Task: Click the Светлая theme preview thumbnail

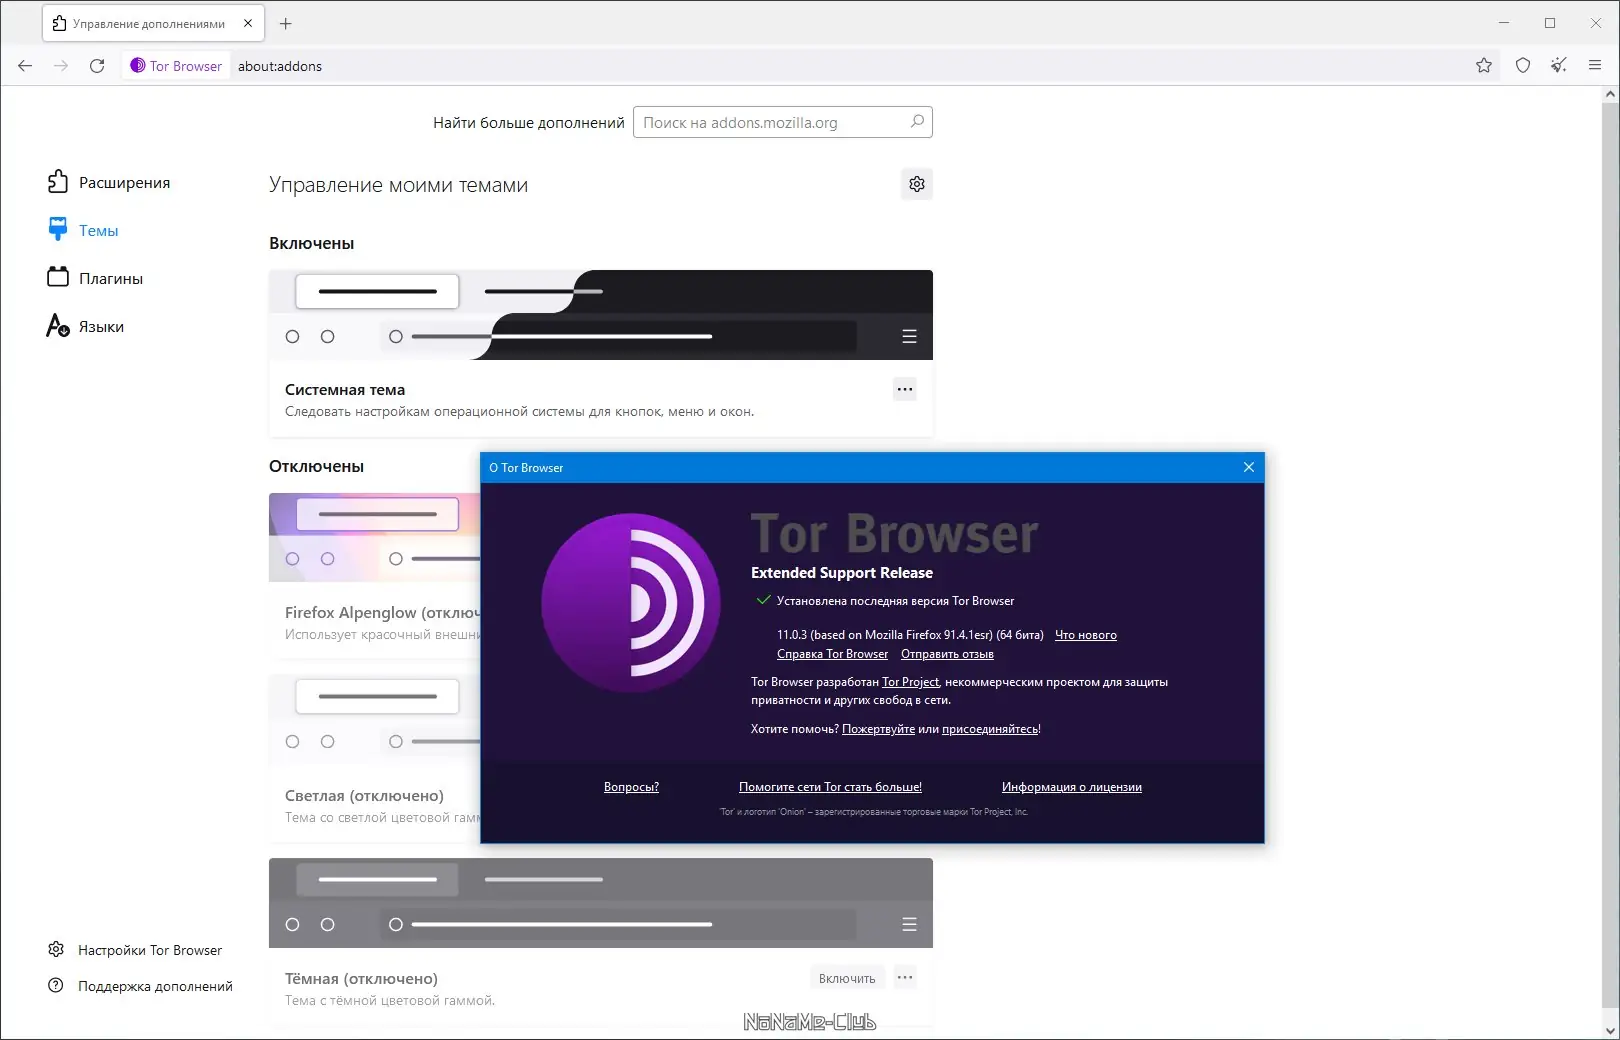Action: [x=375, y=720]
